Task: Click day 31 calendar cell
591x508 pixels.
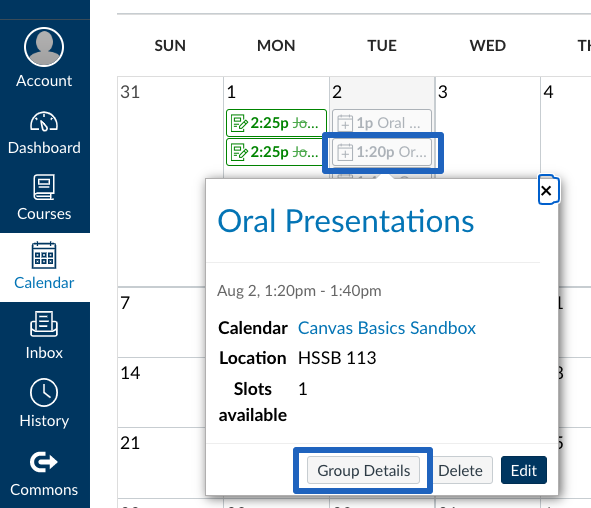Action: pyautogui.click(x=170, y=182)
